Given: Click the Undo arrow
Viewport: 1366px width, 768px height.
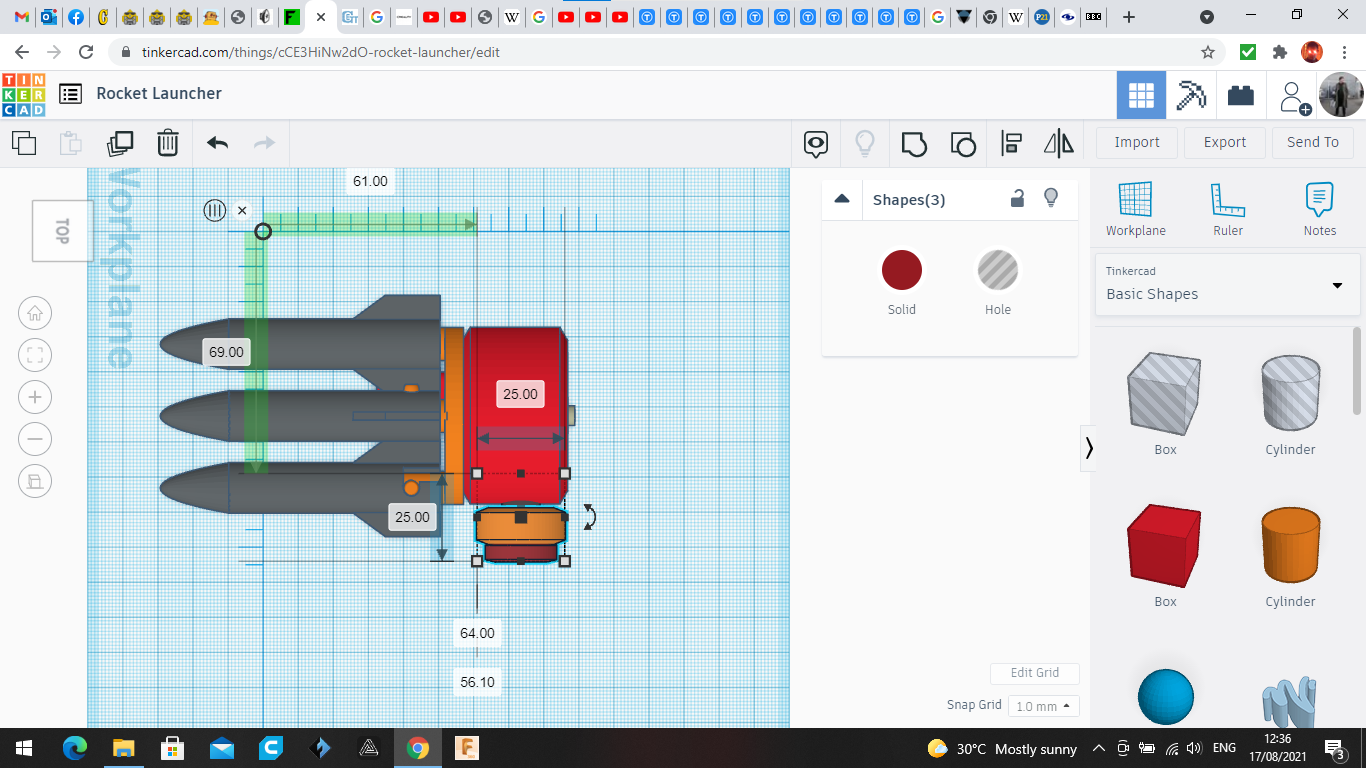Looking at the screenshot, I should click(x=217, y=143).
